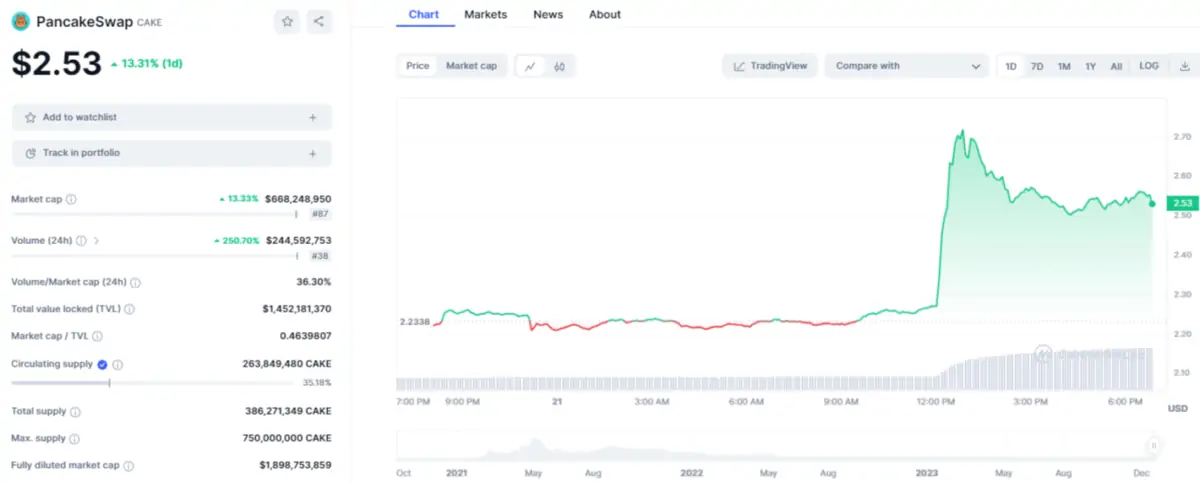The height and width of the screenshot is (483, 1200).
Task: Open the Markets tab
Action: coord(486,15)
